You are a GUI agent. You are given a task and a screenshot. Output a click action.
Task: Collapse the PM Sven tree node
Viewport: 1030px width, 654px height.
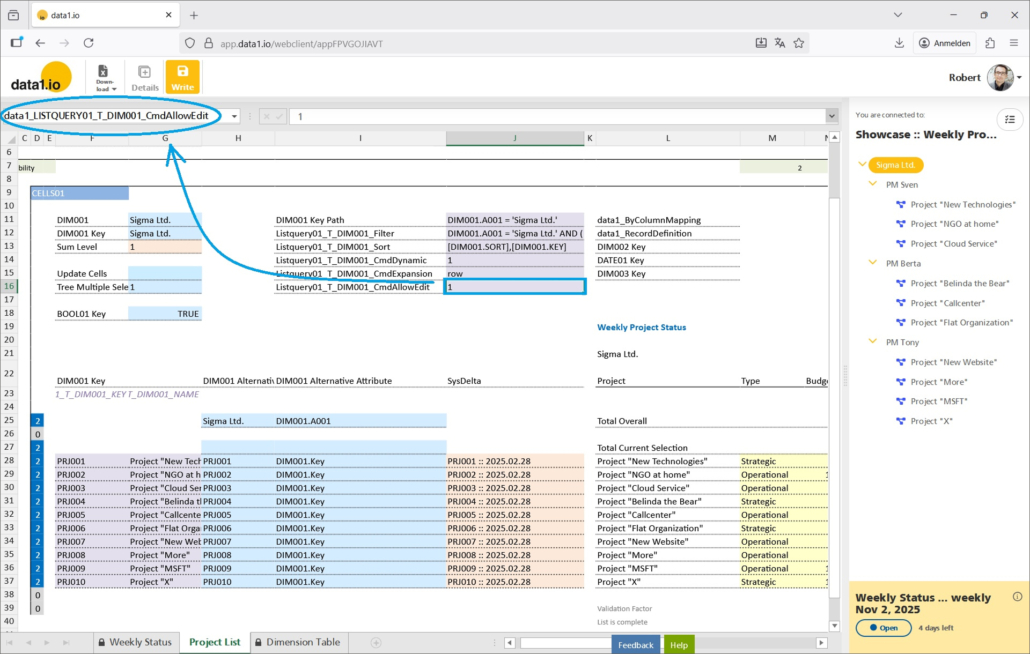pos(877,185)
